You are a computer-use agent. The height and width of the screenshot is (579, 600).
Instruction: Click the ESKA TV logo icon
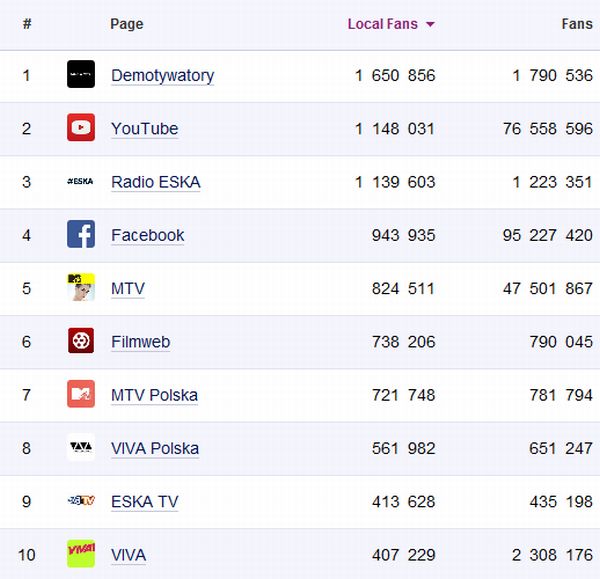81,501
